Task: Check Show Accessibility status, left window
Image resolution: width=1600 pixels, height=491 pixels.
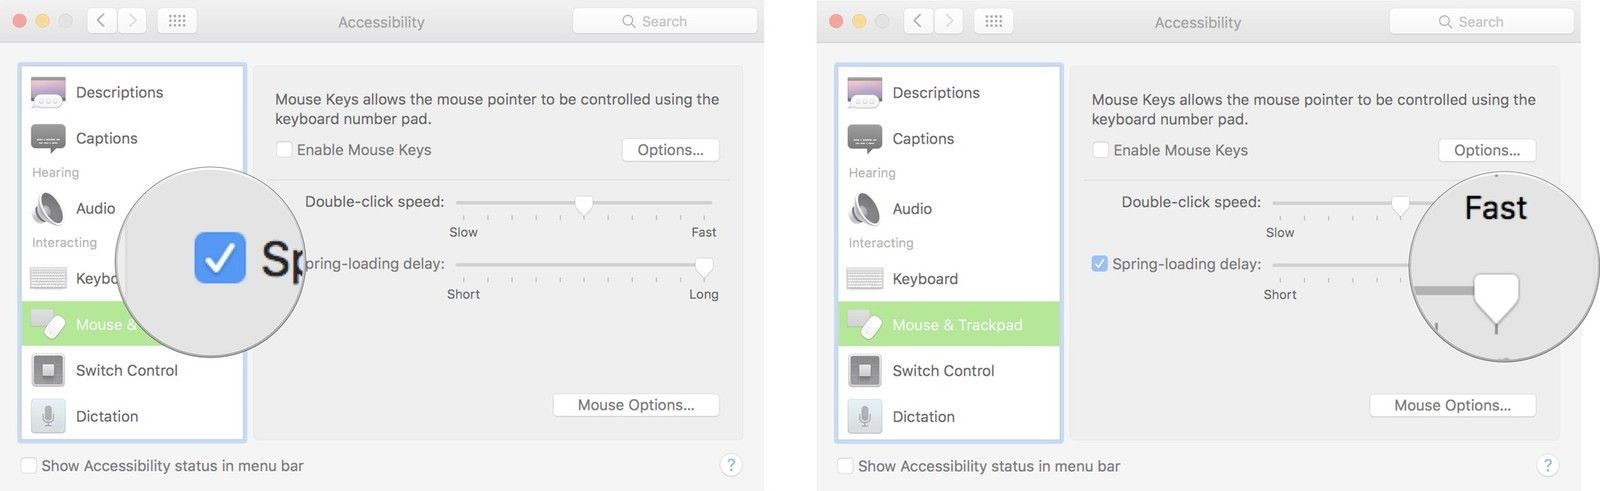Action: pos(29,466)
